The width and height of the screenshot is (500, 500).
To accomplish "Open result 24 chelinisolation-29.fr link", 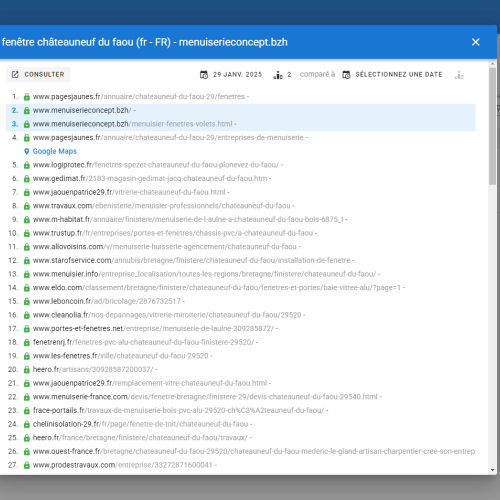I will coord(140,424).
